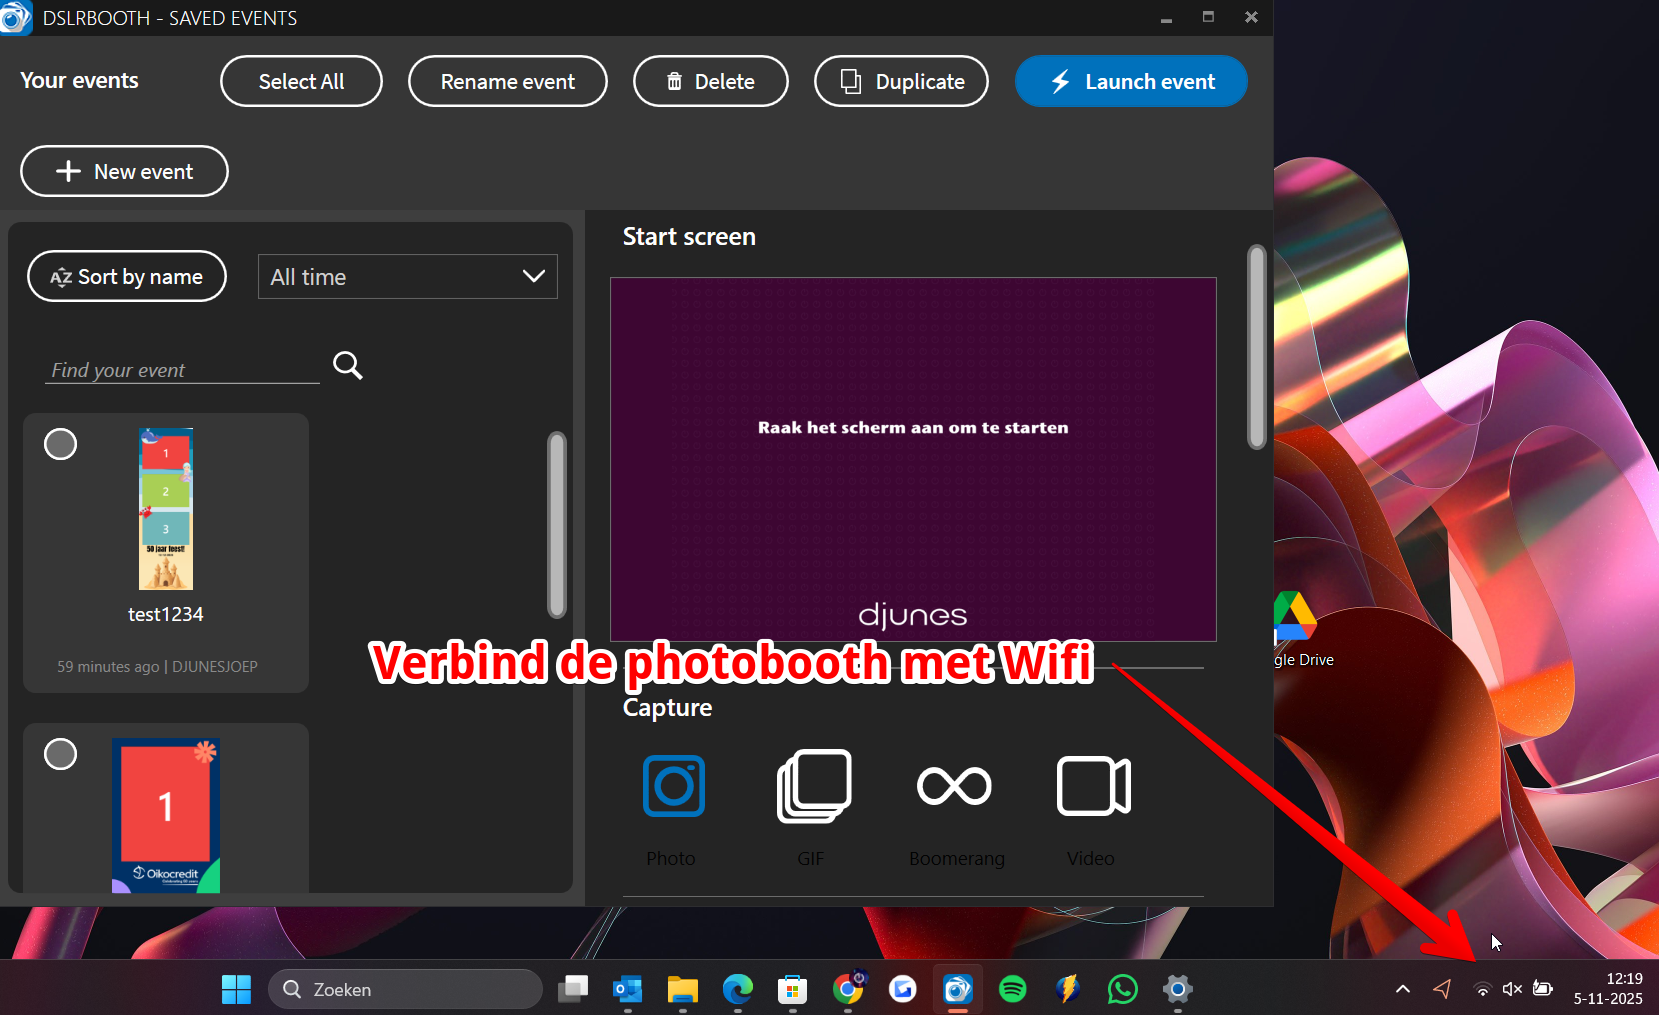Open the clock and date flyout
1659x1015 pixels.
point(1608,989)
